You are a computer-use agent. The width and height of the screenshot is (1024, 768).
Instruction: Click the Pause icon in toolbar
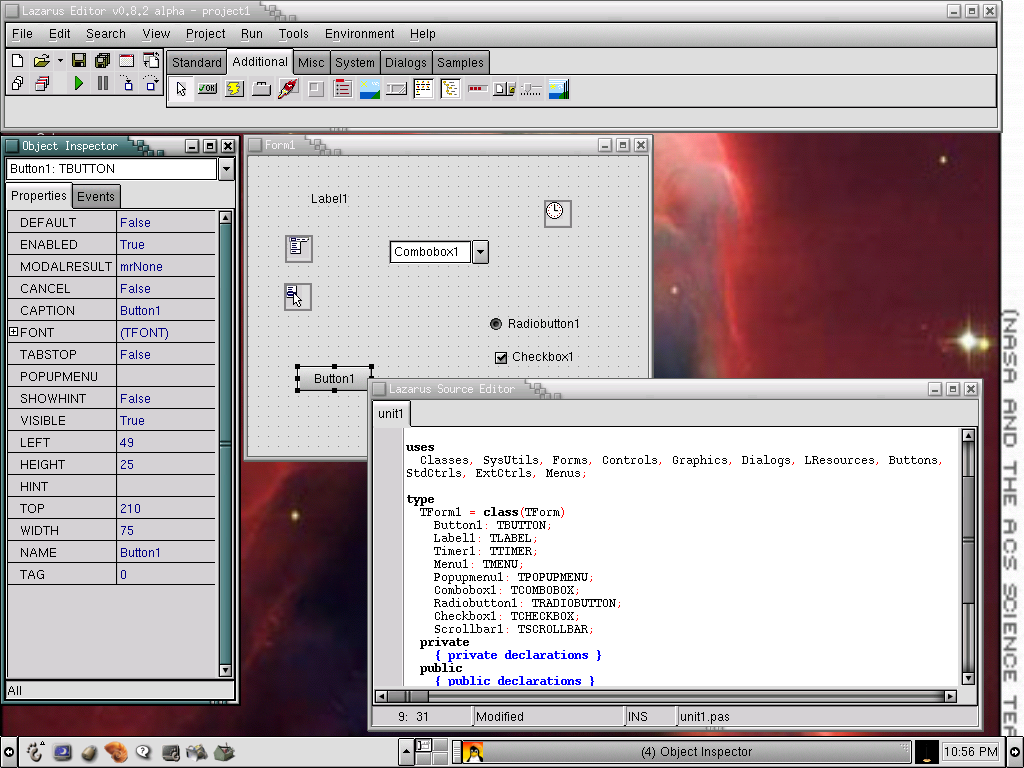click(x=102, y=84)
